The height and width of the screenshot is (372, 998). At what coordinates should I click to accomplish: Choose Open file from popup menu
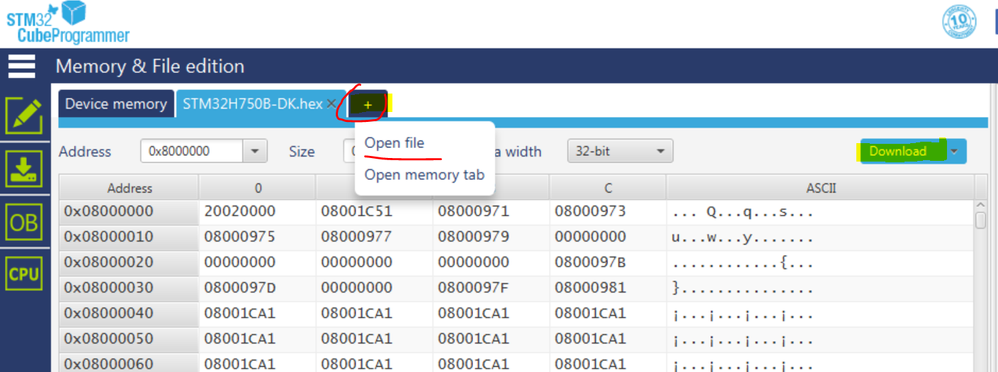tap(394, 143)
